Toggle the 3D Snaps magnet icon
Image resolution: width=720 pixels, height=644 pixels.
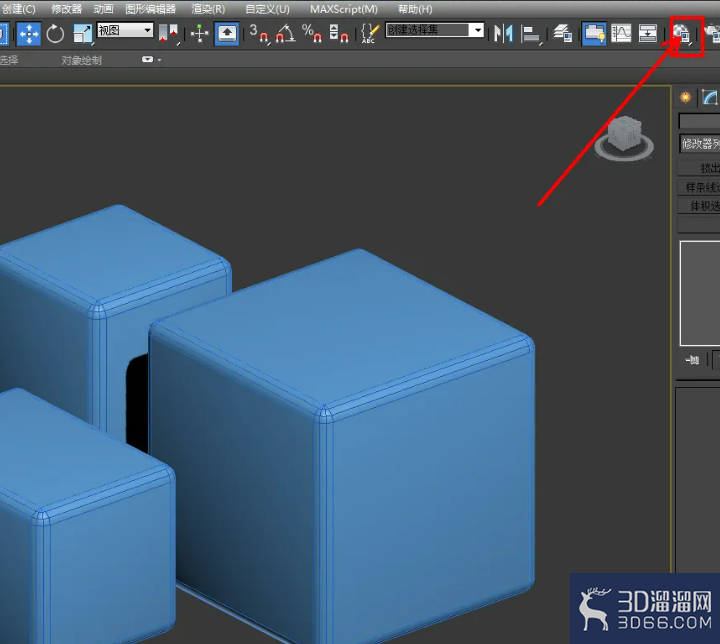click(x=259, y=34)
